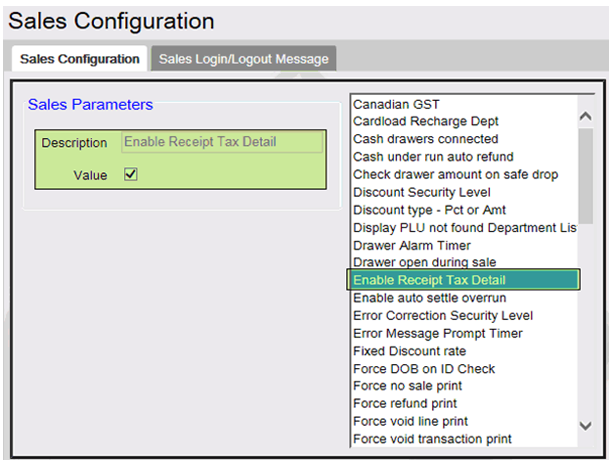Click the parameter list scrollbar thumb
The width and height of the screenshot is (609, 462).
(x=585, y=176)
